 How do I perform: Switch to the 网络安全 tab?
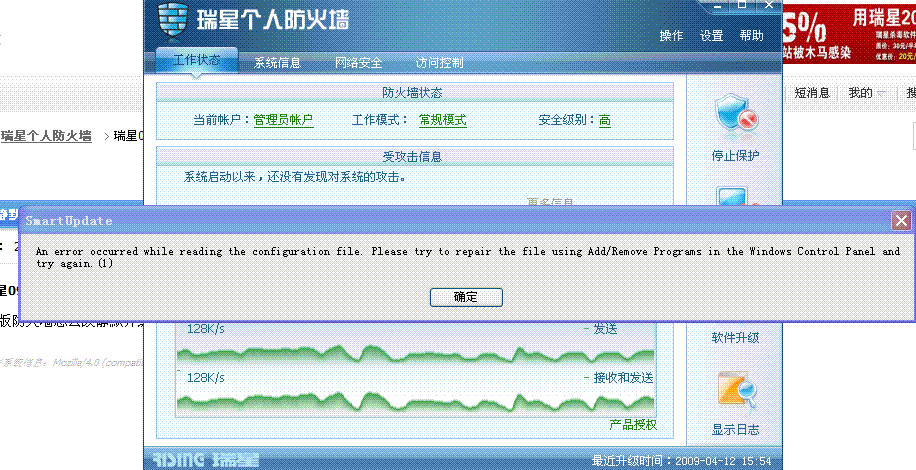[x=358, y=62]
